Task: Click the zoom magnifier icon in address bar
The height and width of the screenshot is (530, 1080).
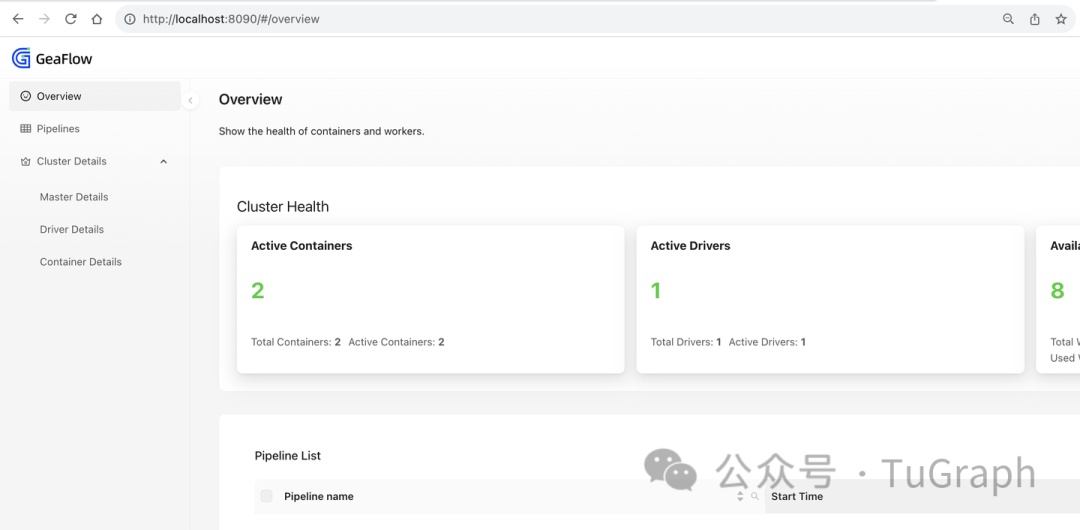Action: 1008,19
